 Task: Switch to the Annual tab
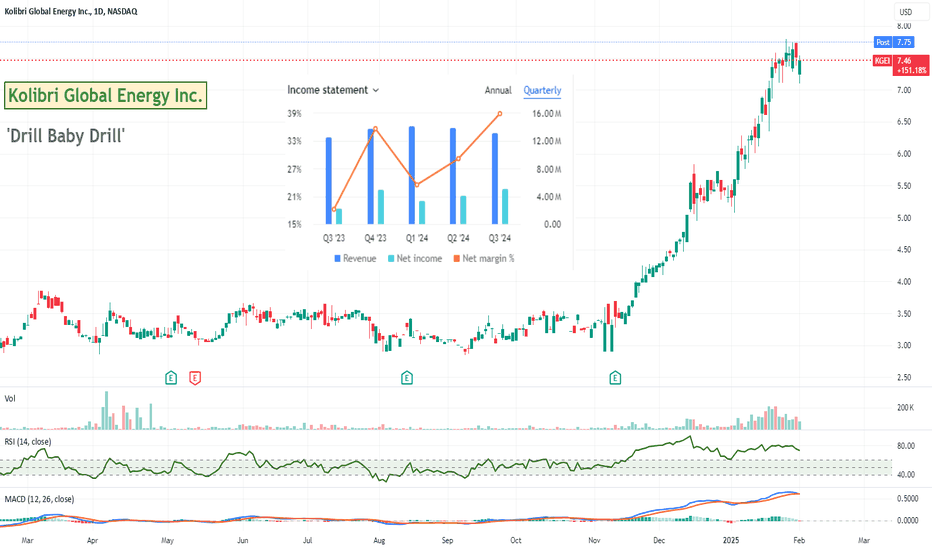click(x=498, y=90)
